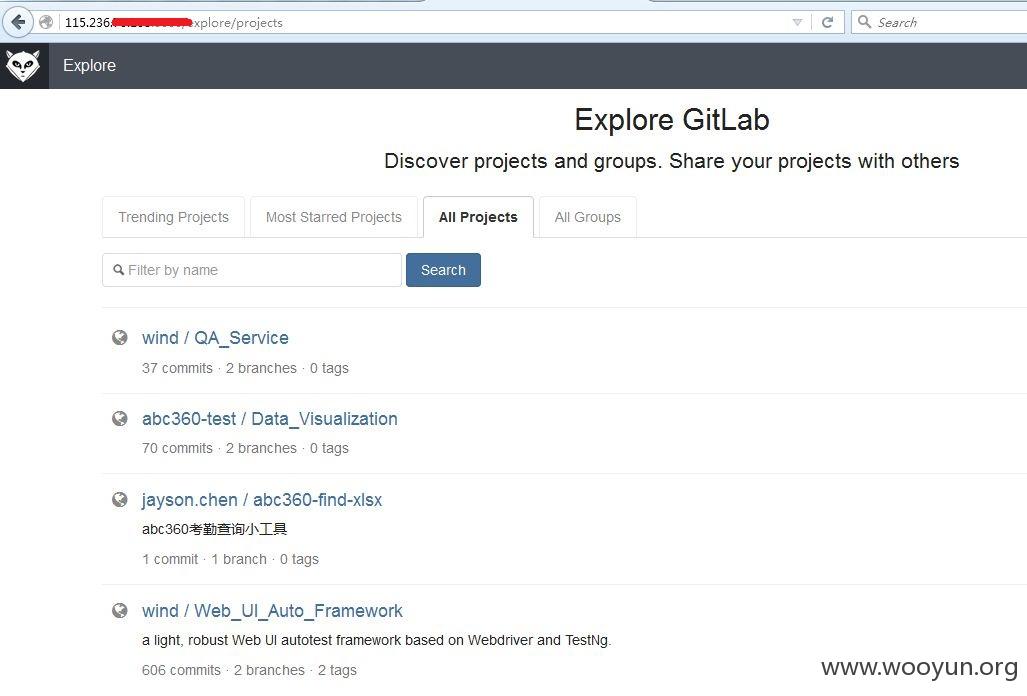Click '1 branch' under abc360-find-xlsx

(x=239, y=559)
